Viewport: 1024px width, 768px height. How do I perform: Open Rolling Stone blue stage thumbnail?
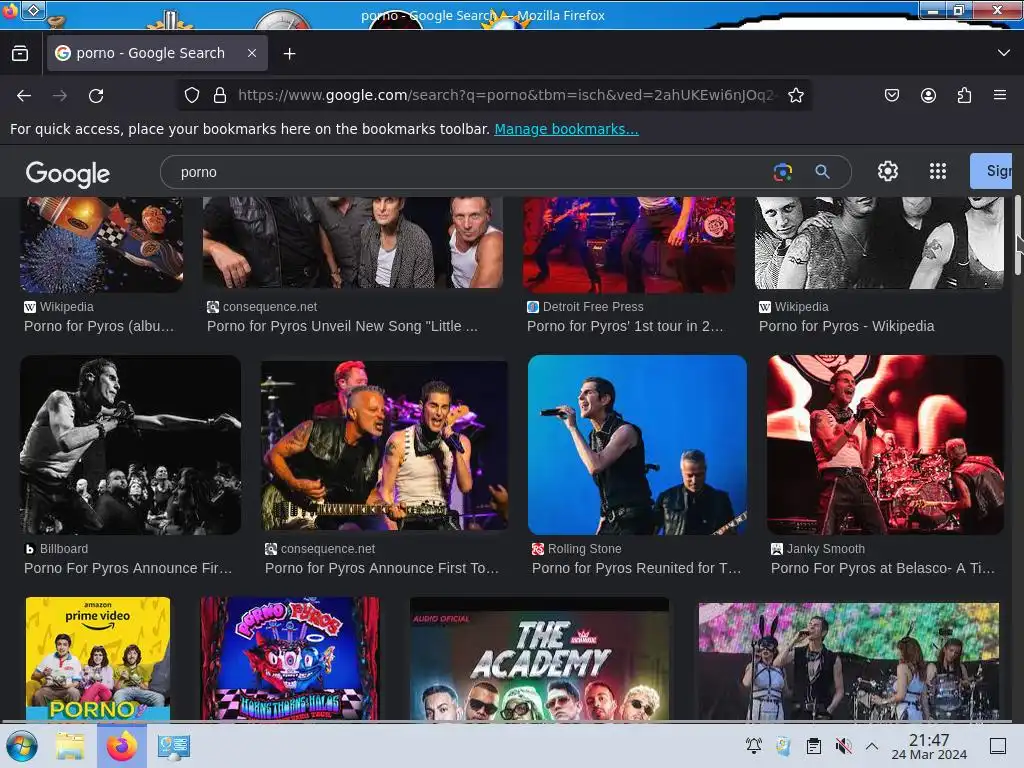point(637,445)
